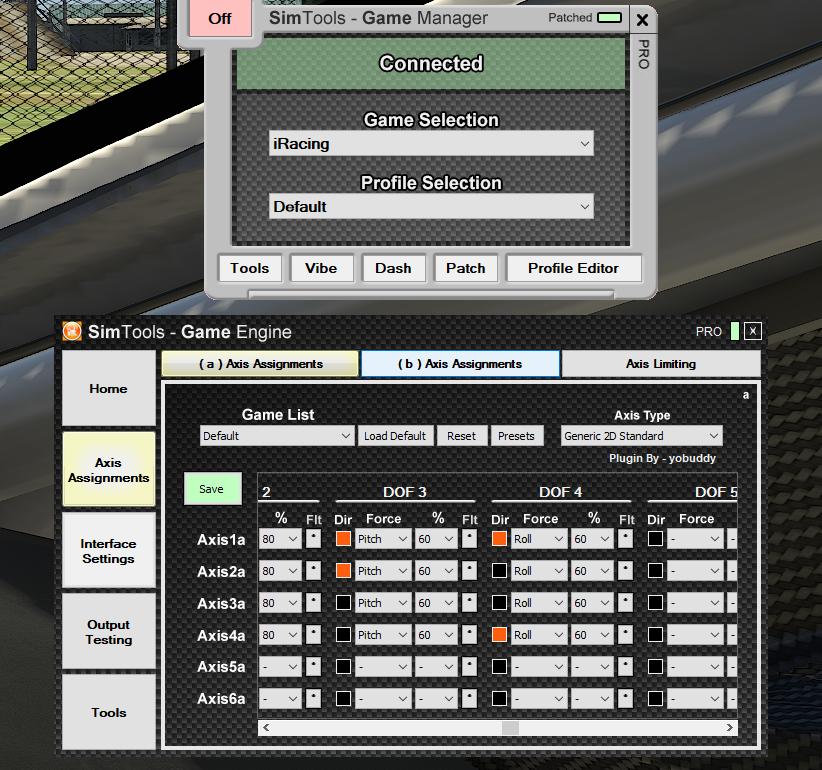
Task: Click the SimTools Game Engine app icon
Action: (x=72, y=331)
